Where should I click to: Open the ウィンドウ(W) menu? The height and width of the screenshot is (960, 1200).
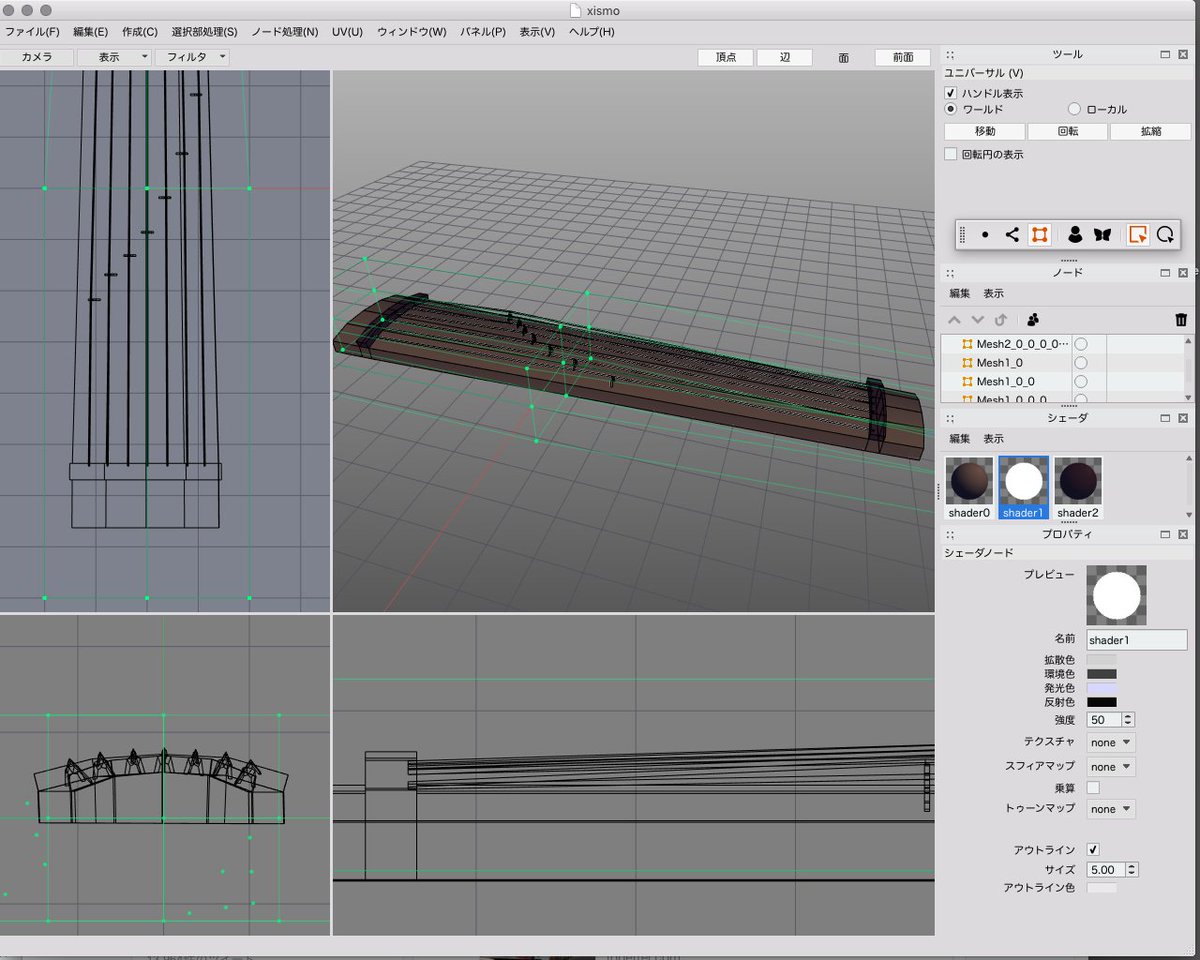point(411,32)
